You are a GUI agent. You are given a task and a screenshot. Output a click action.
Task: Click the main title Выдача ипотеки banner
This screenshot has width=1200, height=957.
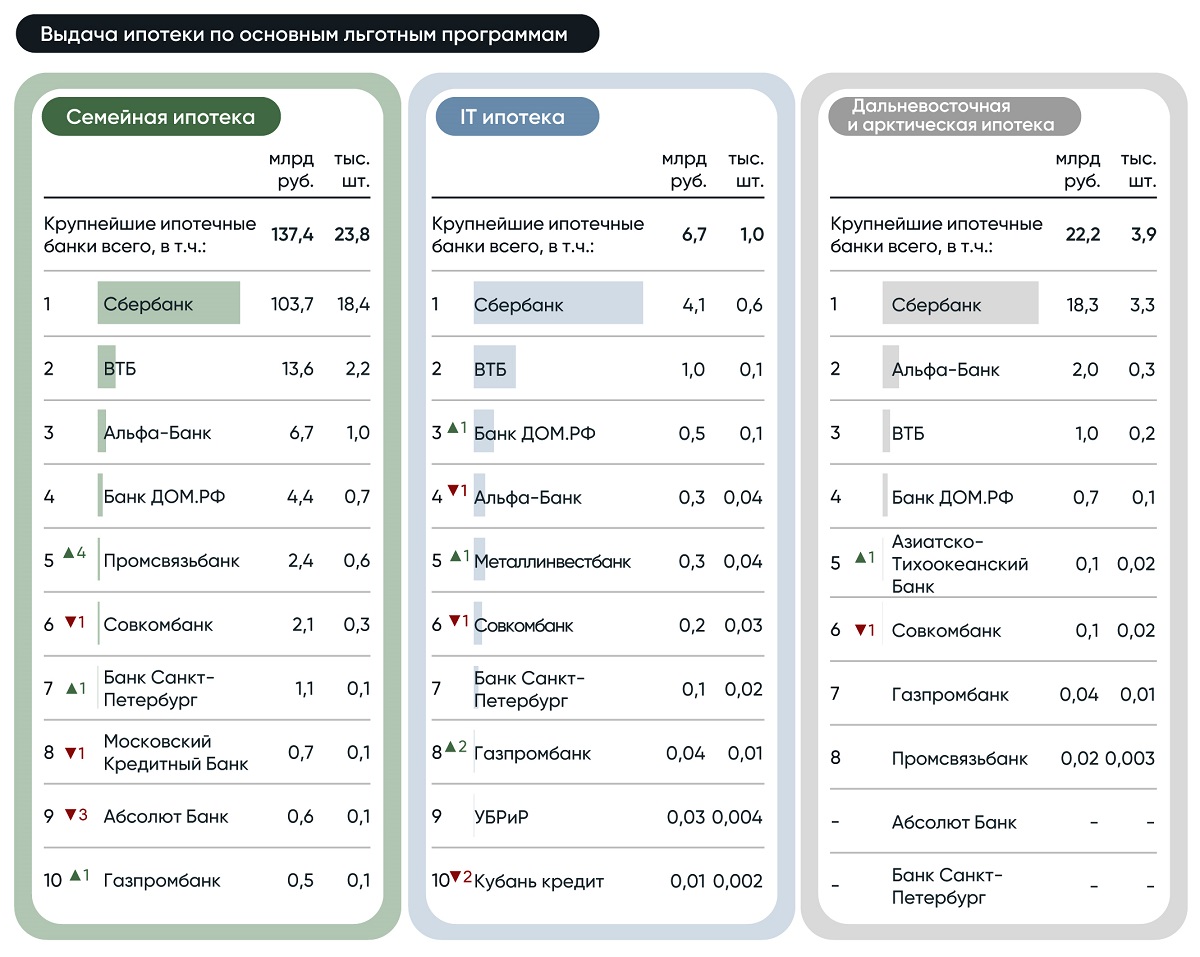306,34
